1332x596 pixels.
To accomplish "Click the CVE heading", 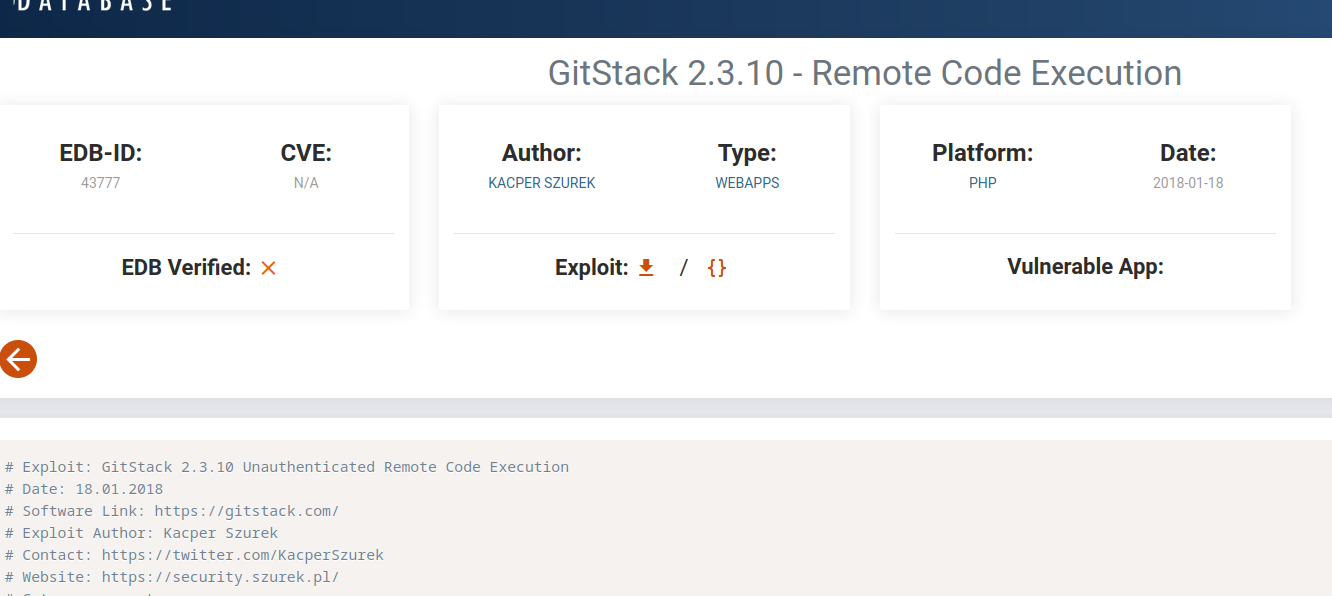I will pos(306,153).
